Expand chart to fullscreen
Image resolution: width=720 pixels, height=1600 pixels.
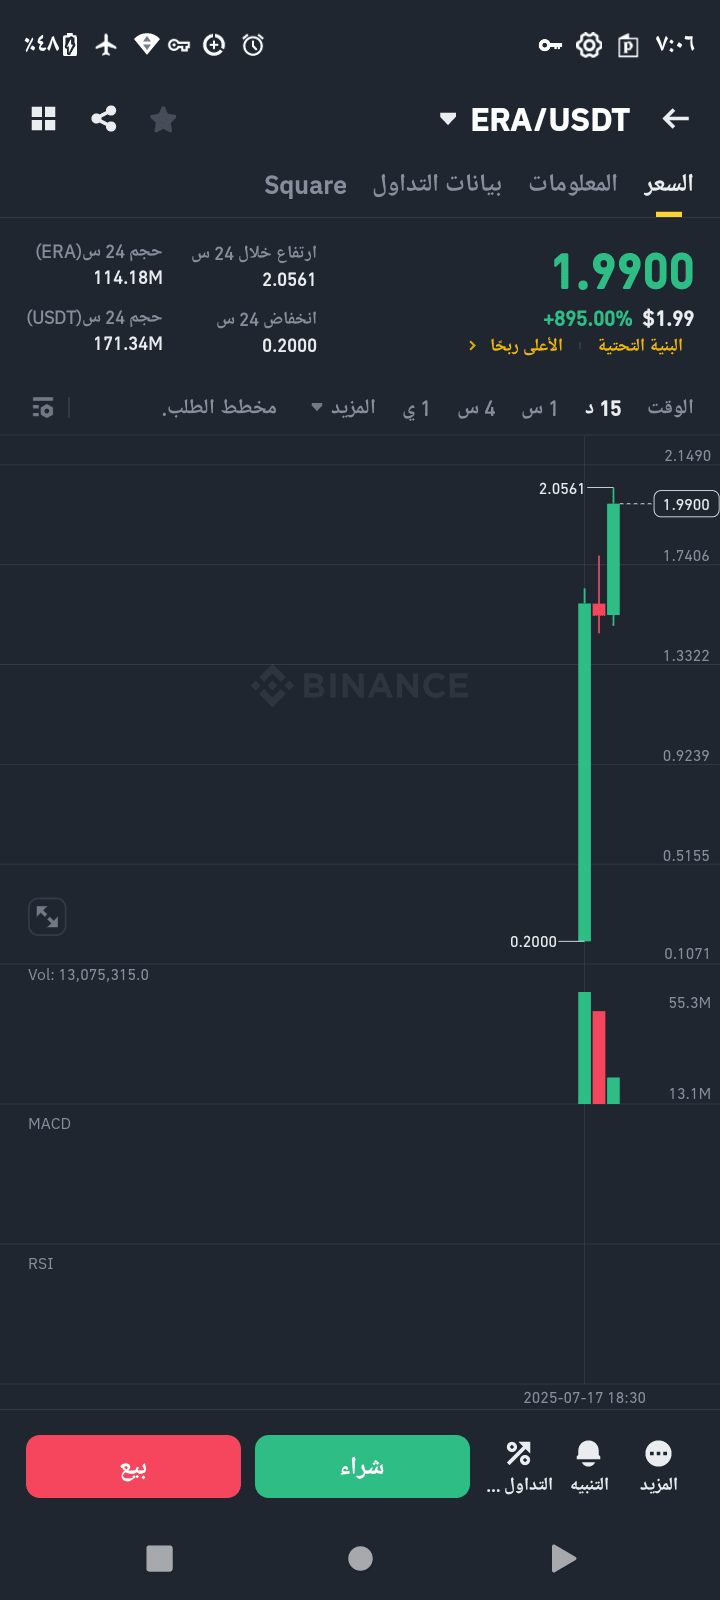(47, 916)
